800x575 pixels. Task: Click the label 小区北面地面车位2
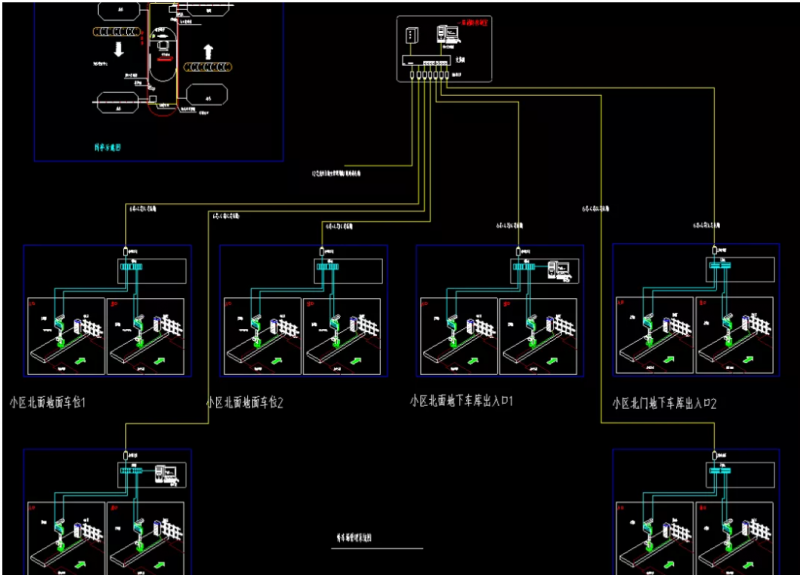[246, 402]
